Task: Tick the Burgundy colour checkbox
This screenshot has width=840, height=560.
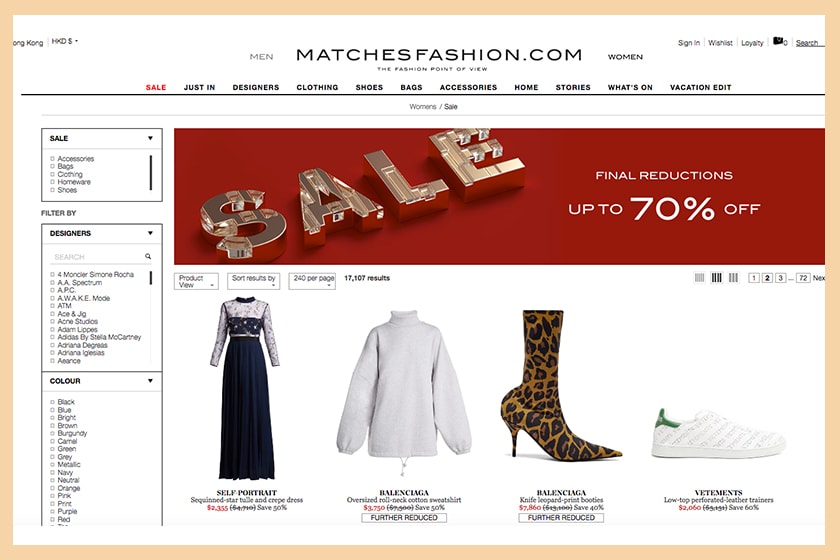Action: (52, 434)
